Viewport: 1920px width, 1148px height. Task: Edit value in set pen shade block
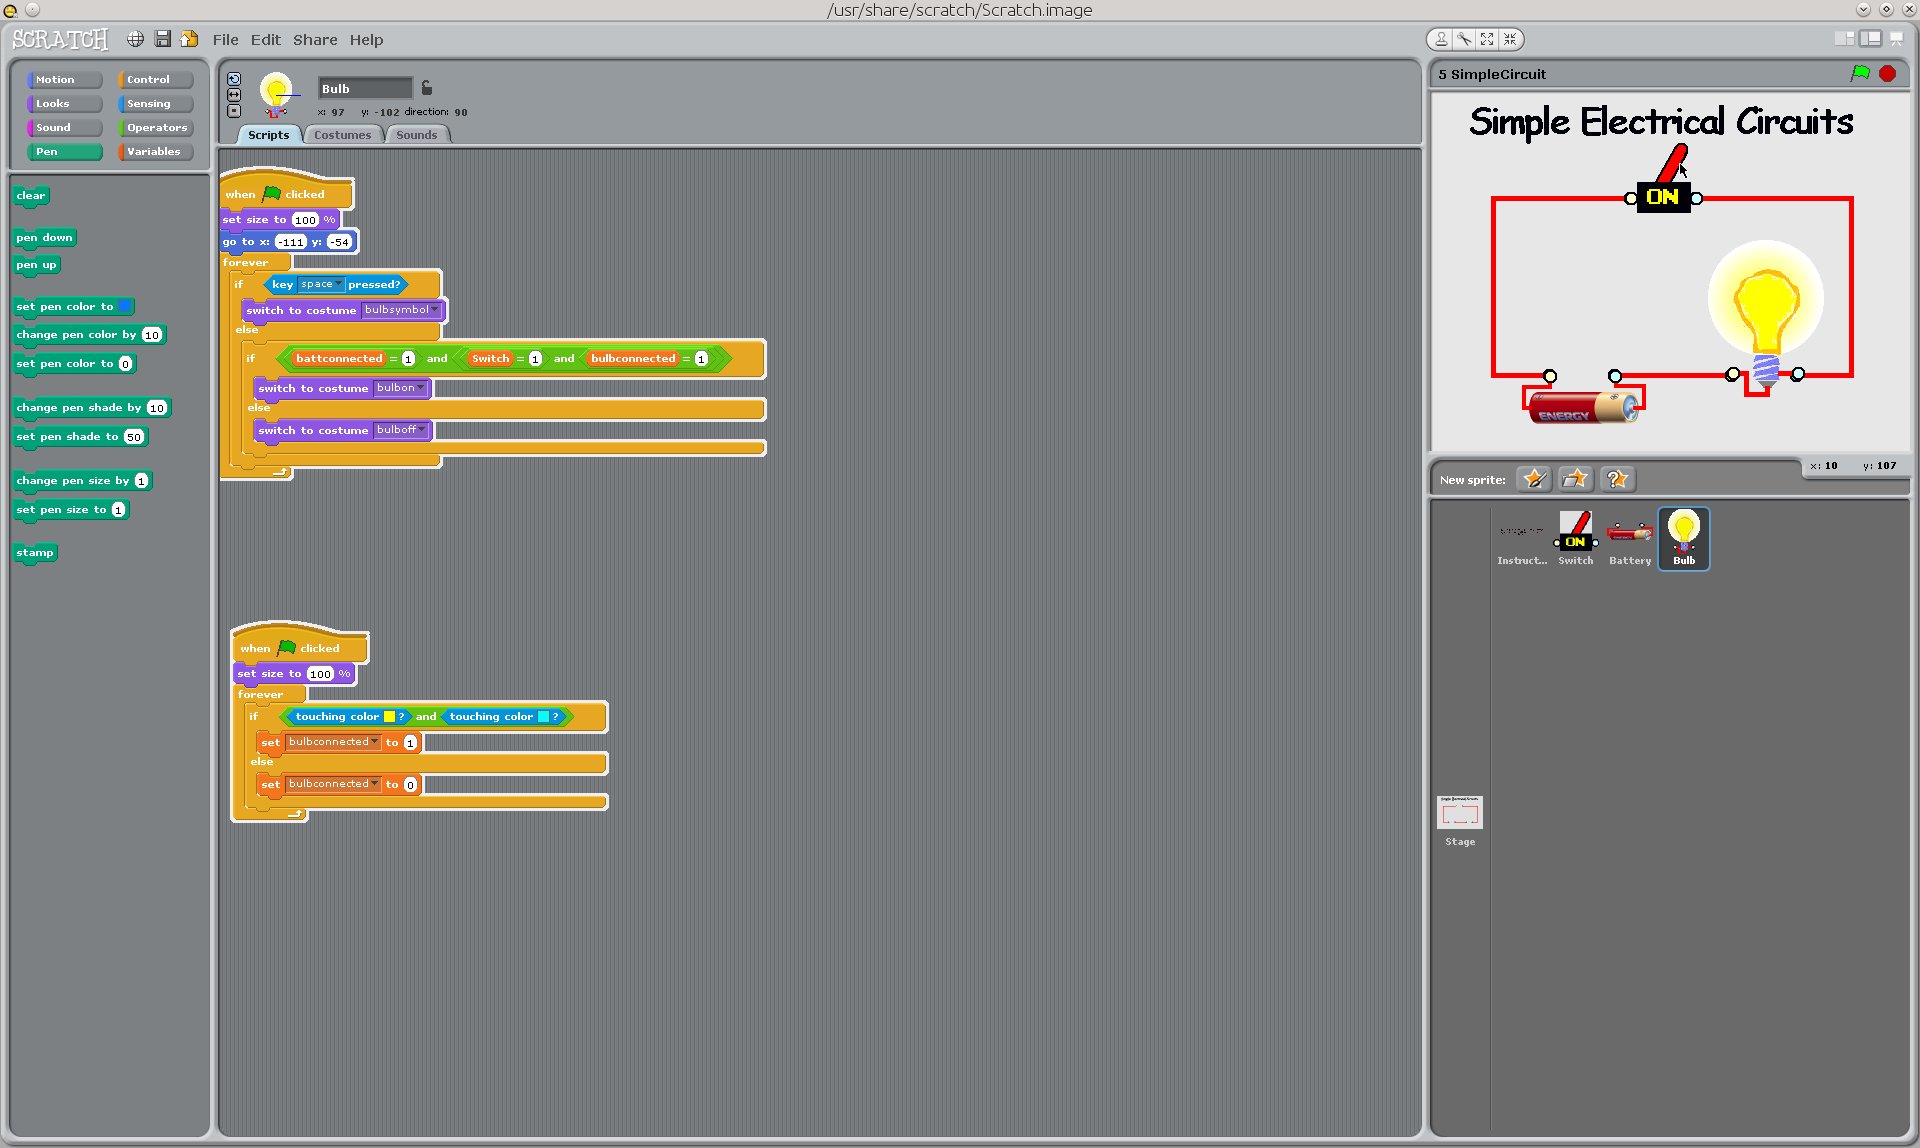pos(134,437)
